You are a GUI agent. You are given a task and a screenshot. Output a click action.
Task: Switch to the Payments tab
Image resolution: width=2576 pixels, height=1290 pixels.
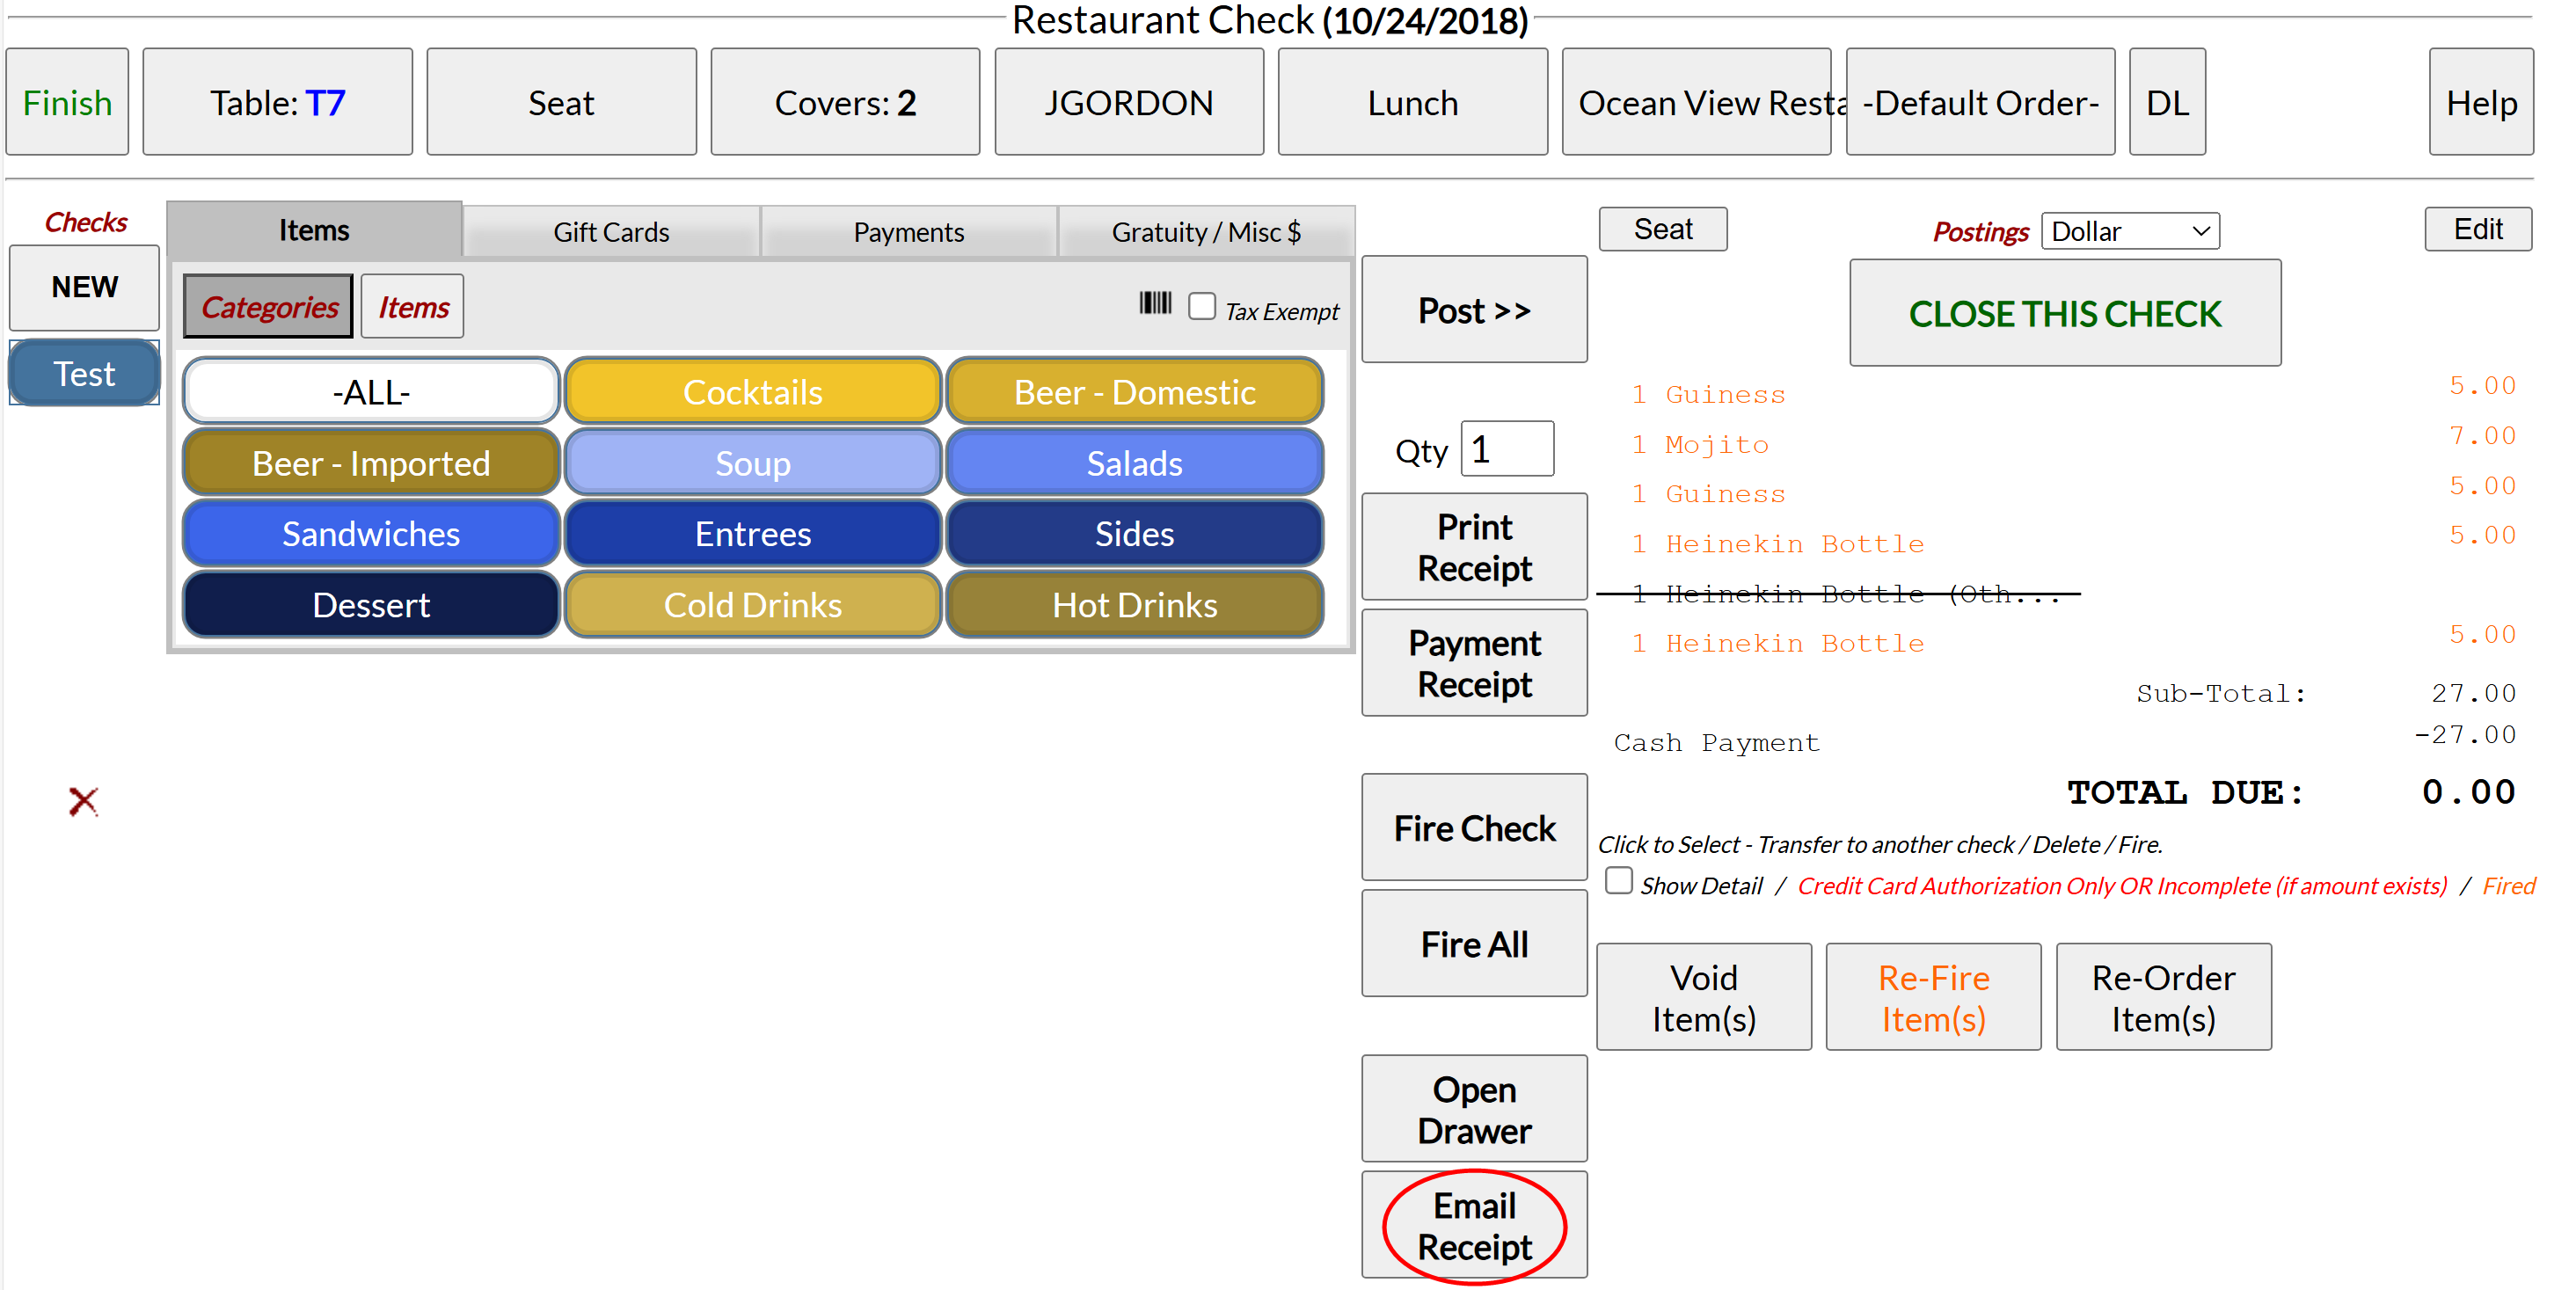908,232
